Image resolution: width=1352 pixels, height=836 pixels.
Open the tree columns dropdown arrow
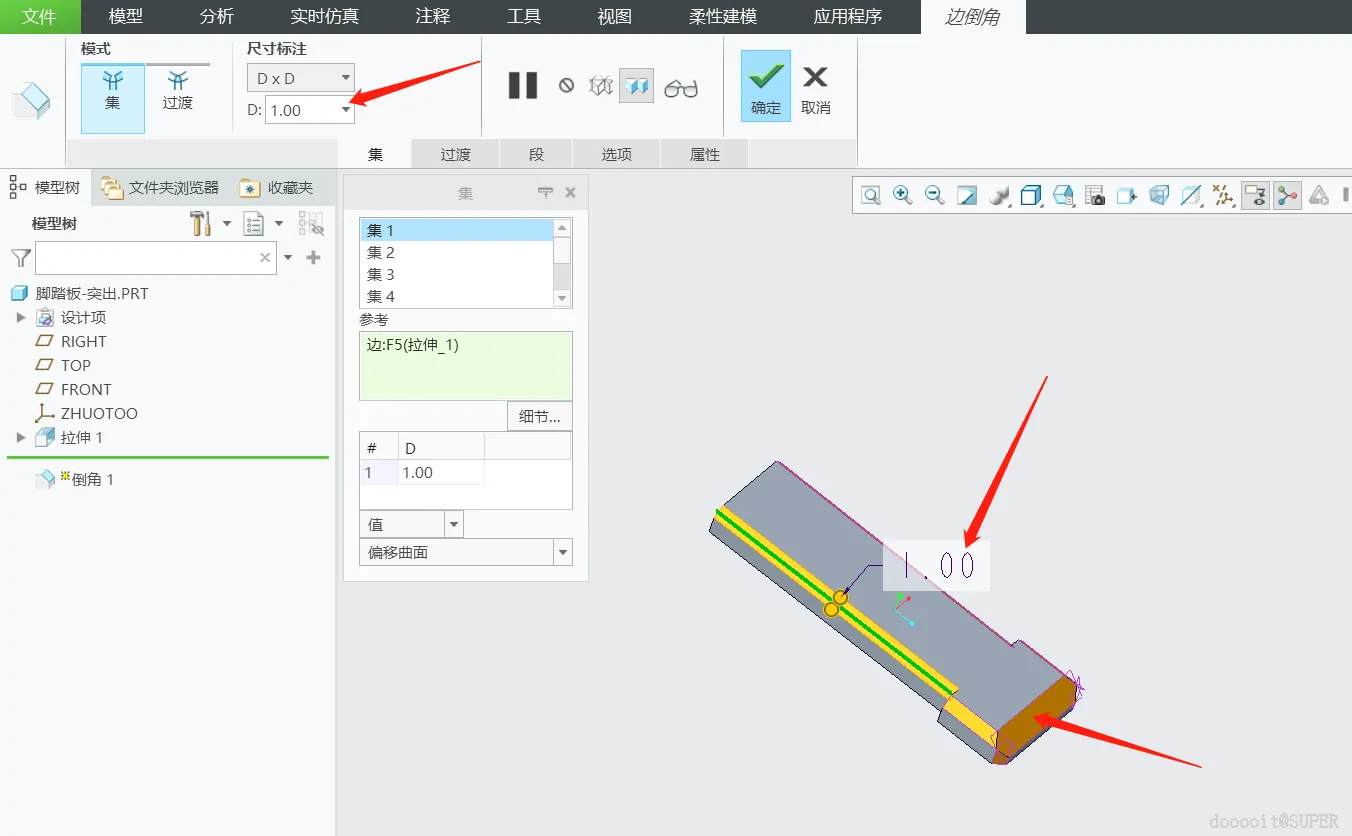pos(279,223)
